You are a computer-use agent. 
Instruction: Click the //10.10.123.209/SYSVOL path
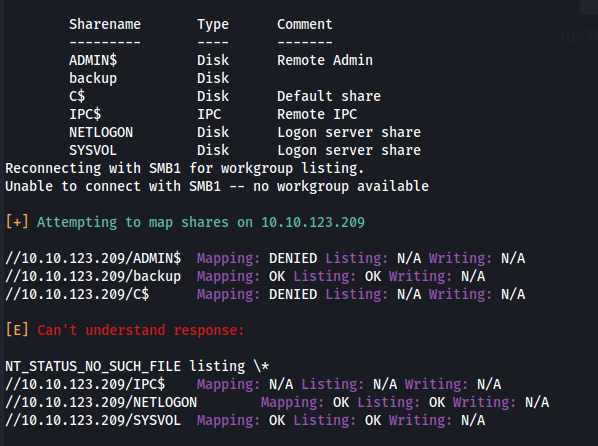(93, 420)
